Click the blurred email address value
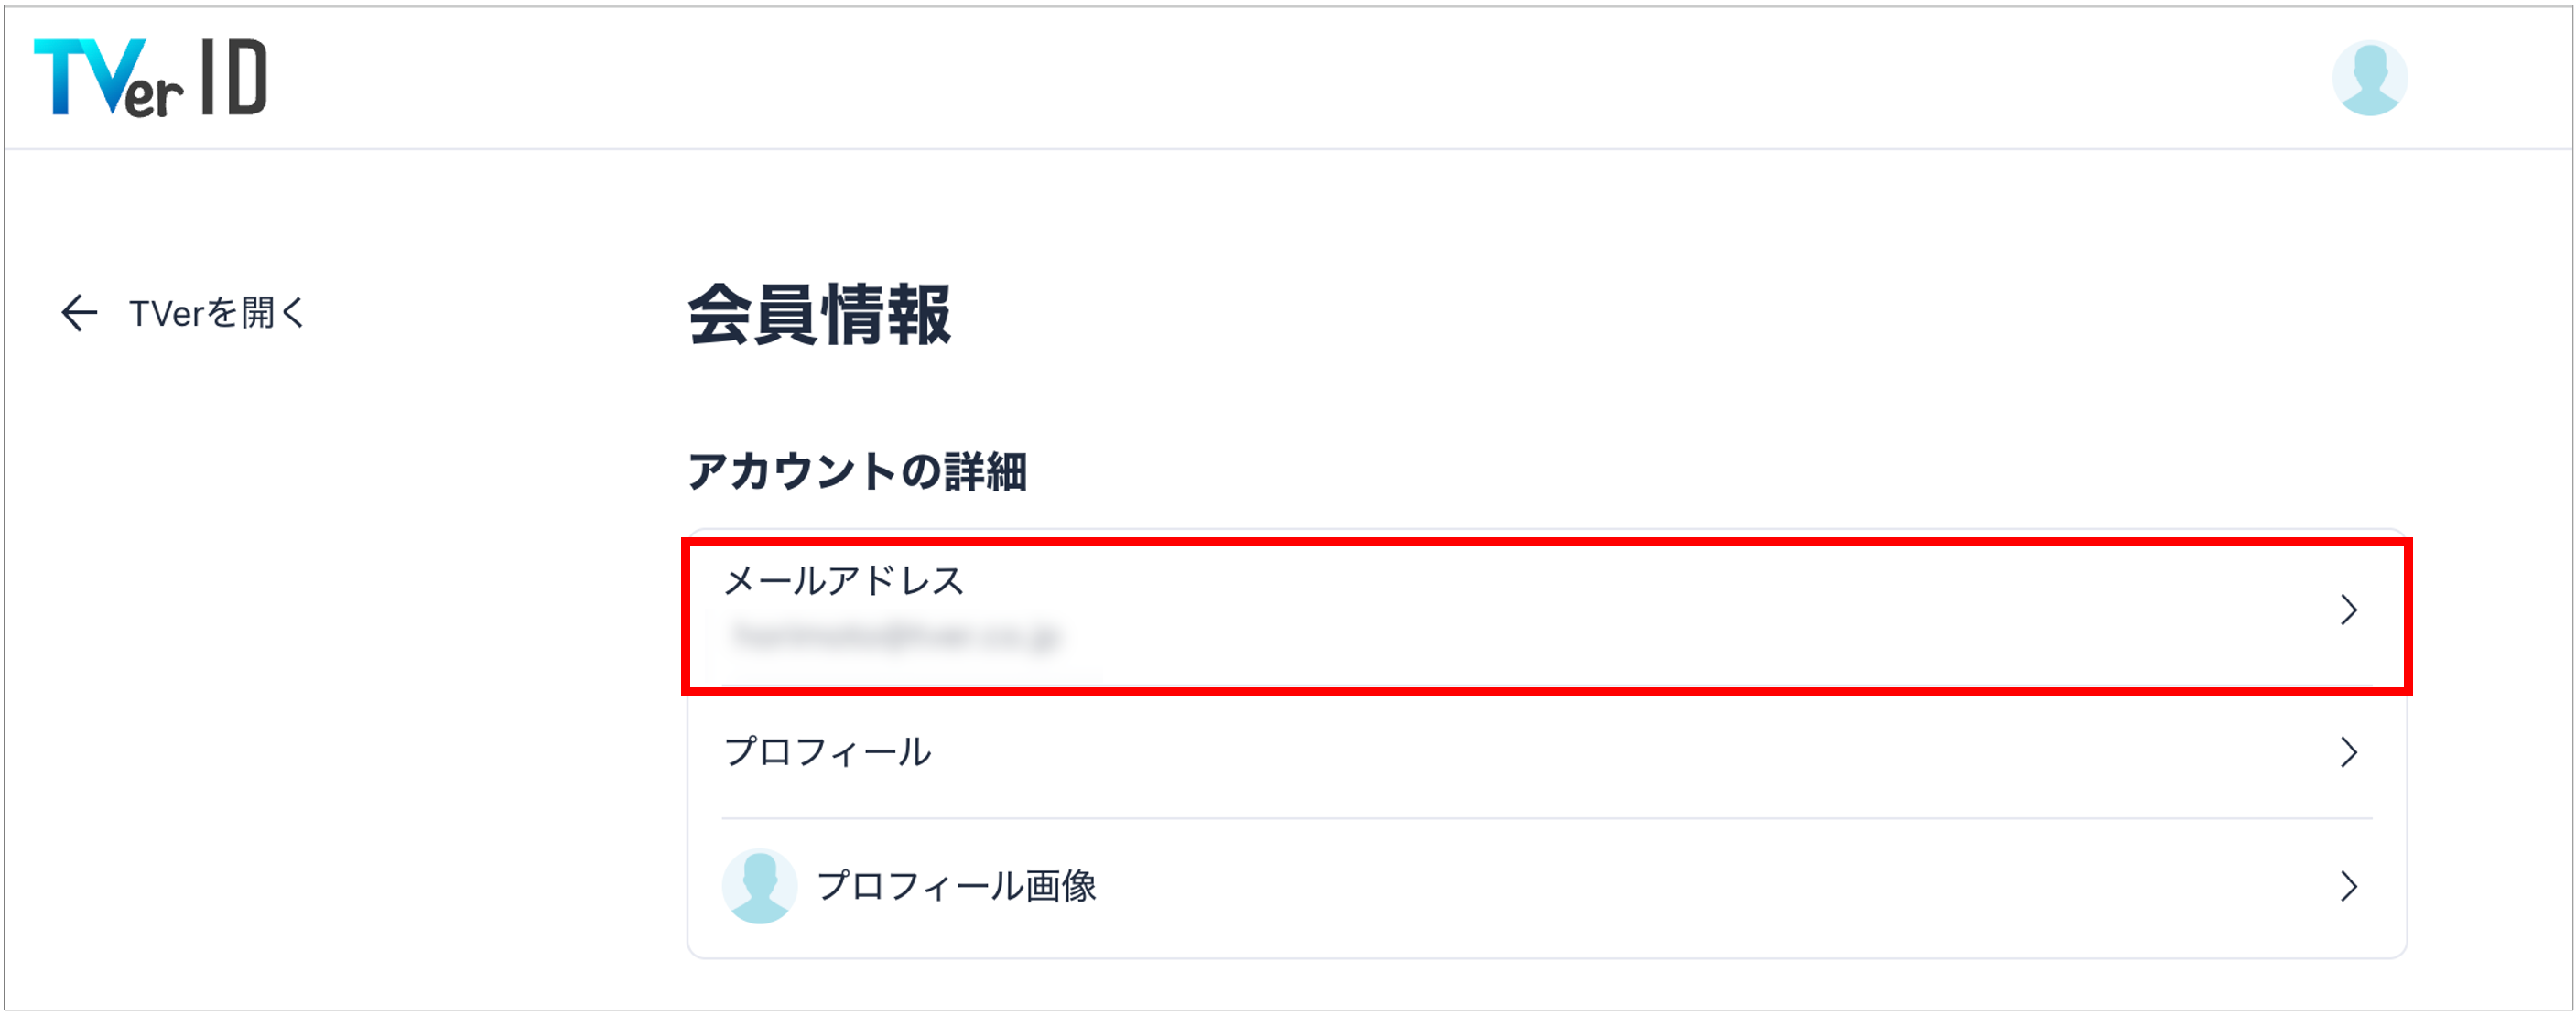2576x1015 pixels. 893,636
